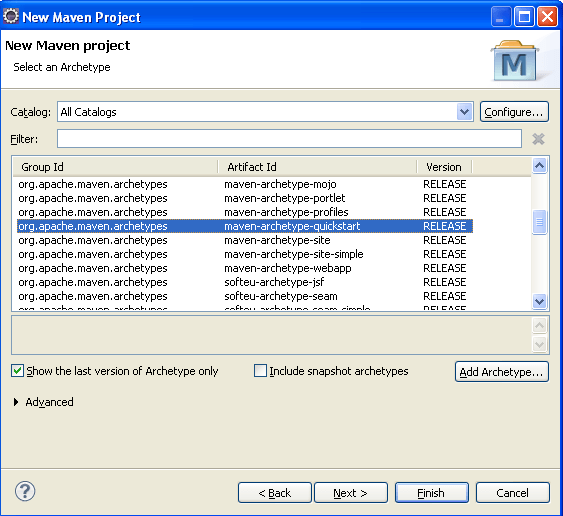Screen dimensions: 563x516
Task: Go to previous page with Back button
Action: (275, 493)
